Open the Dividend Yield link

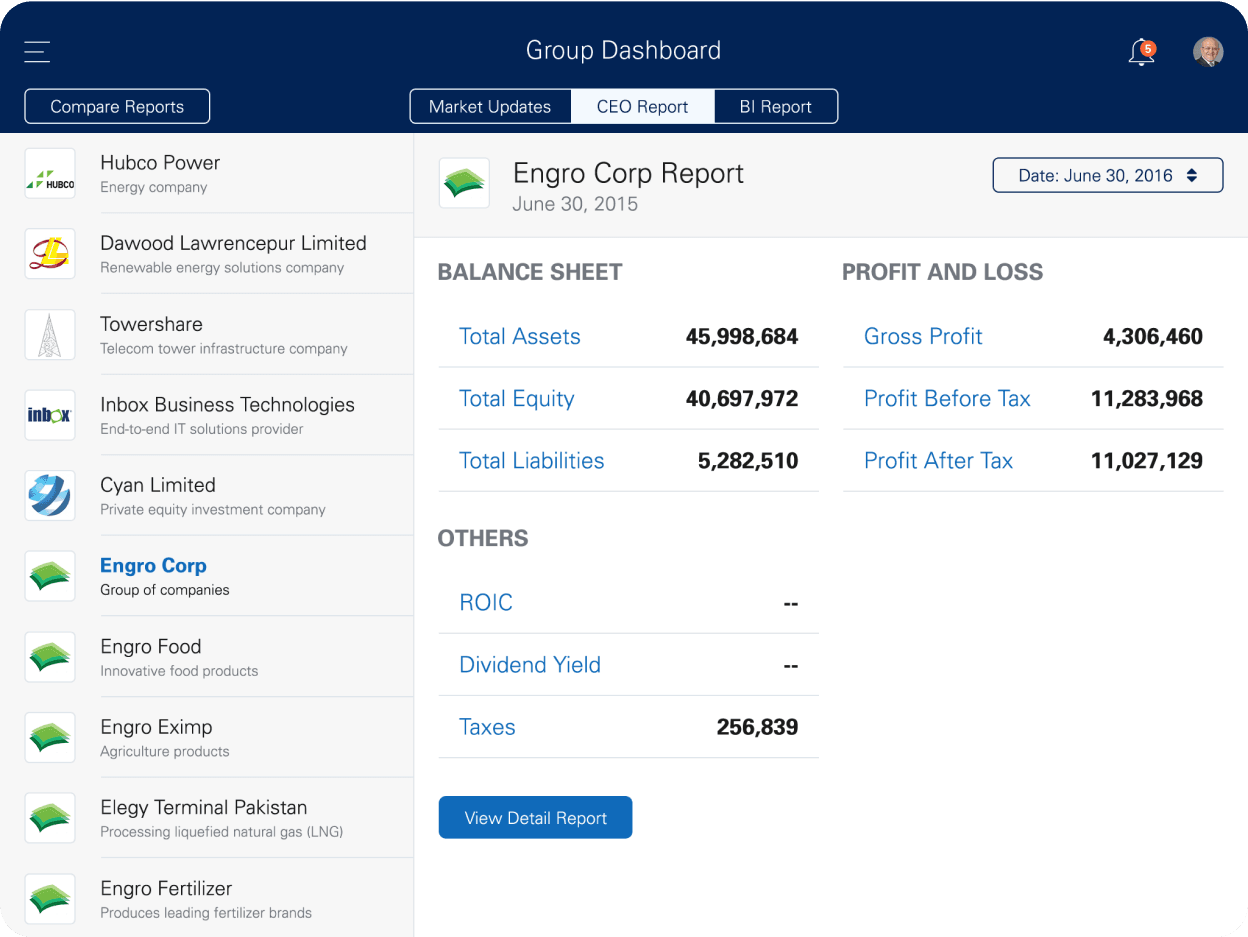(530, 665)
